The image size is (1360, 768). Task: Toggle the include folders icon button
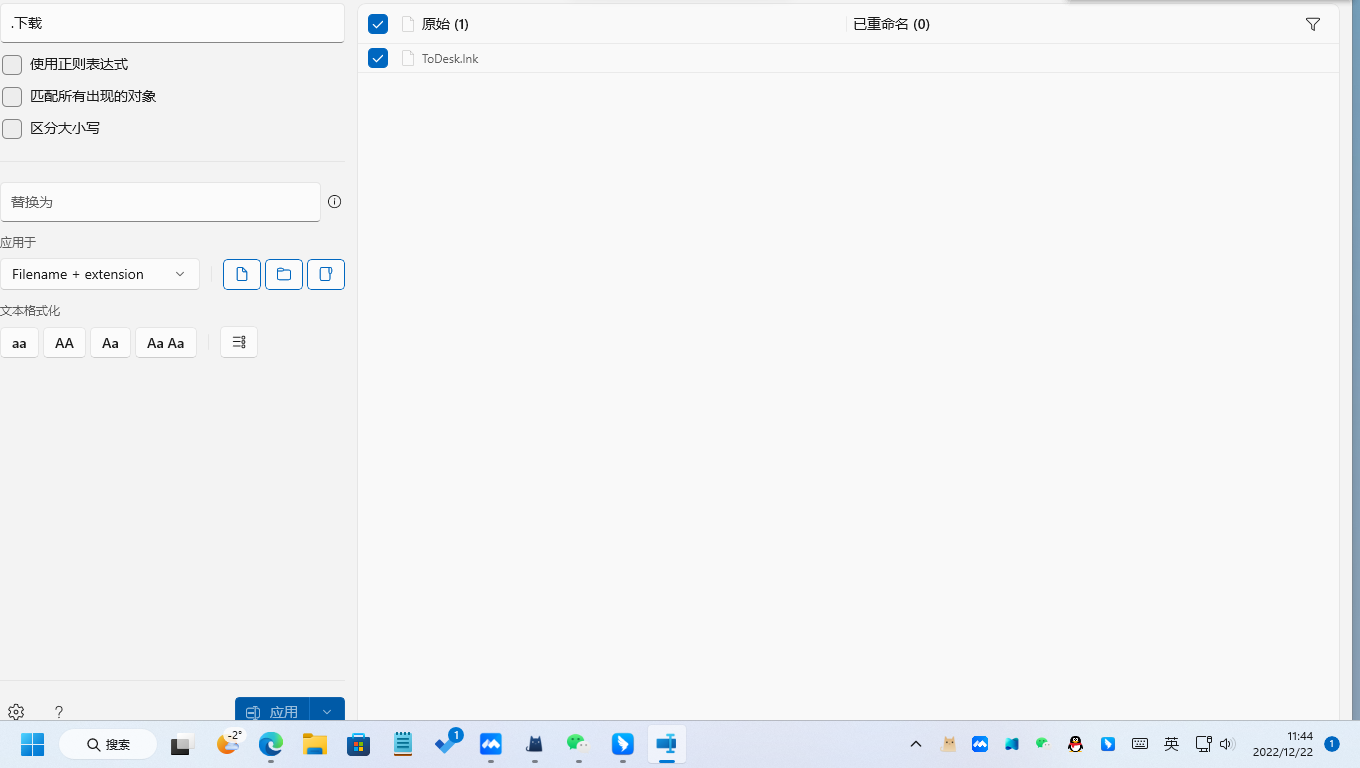point(284,274)
